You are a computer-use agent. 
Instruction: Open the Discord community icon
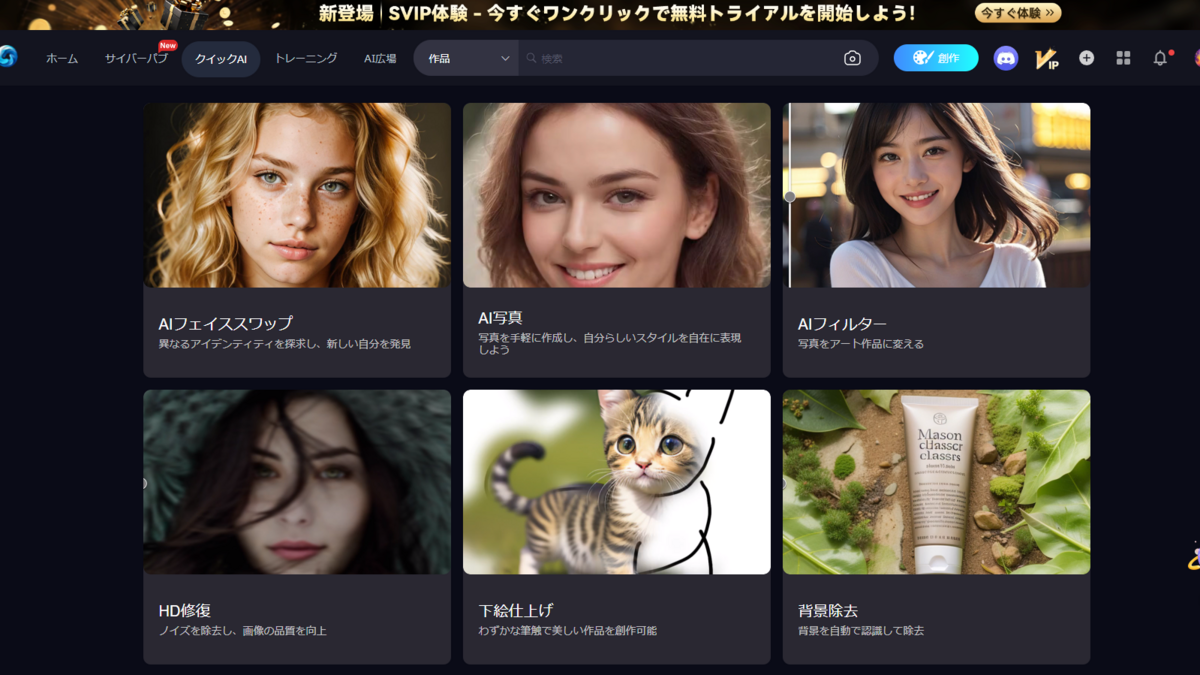pyautogui.click(x=1006, y=58)
